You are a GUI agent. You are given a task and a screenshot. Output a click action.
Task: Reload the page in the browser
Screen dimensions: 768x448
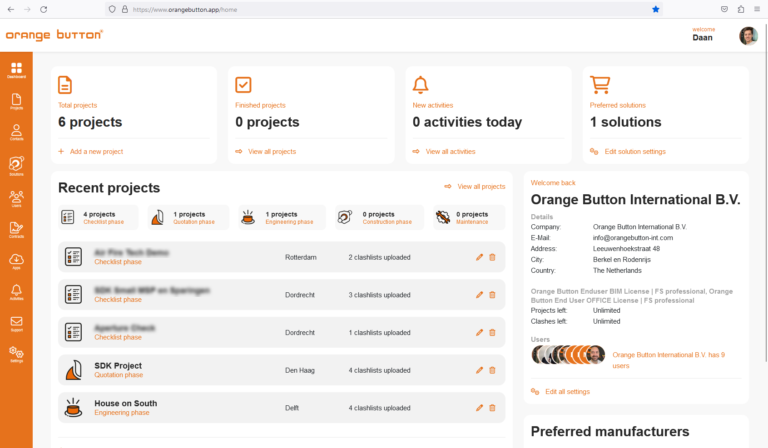(44, 9)
